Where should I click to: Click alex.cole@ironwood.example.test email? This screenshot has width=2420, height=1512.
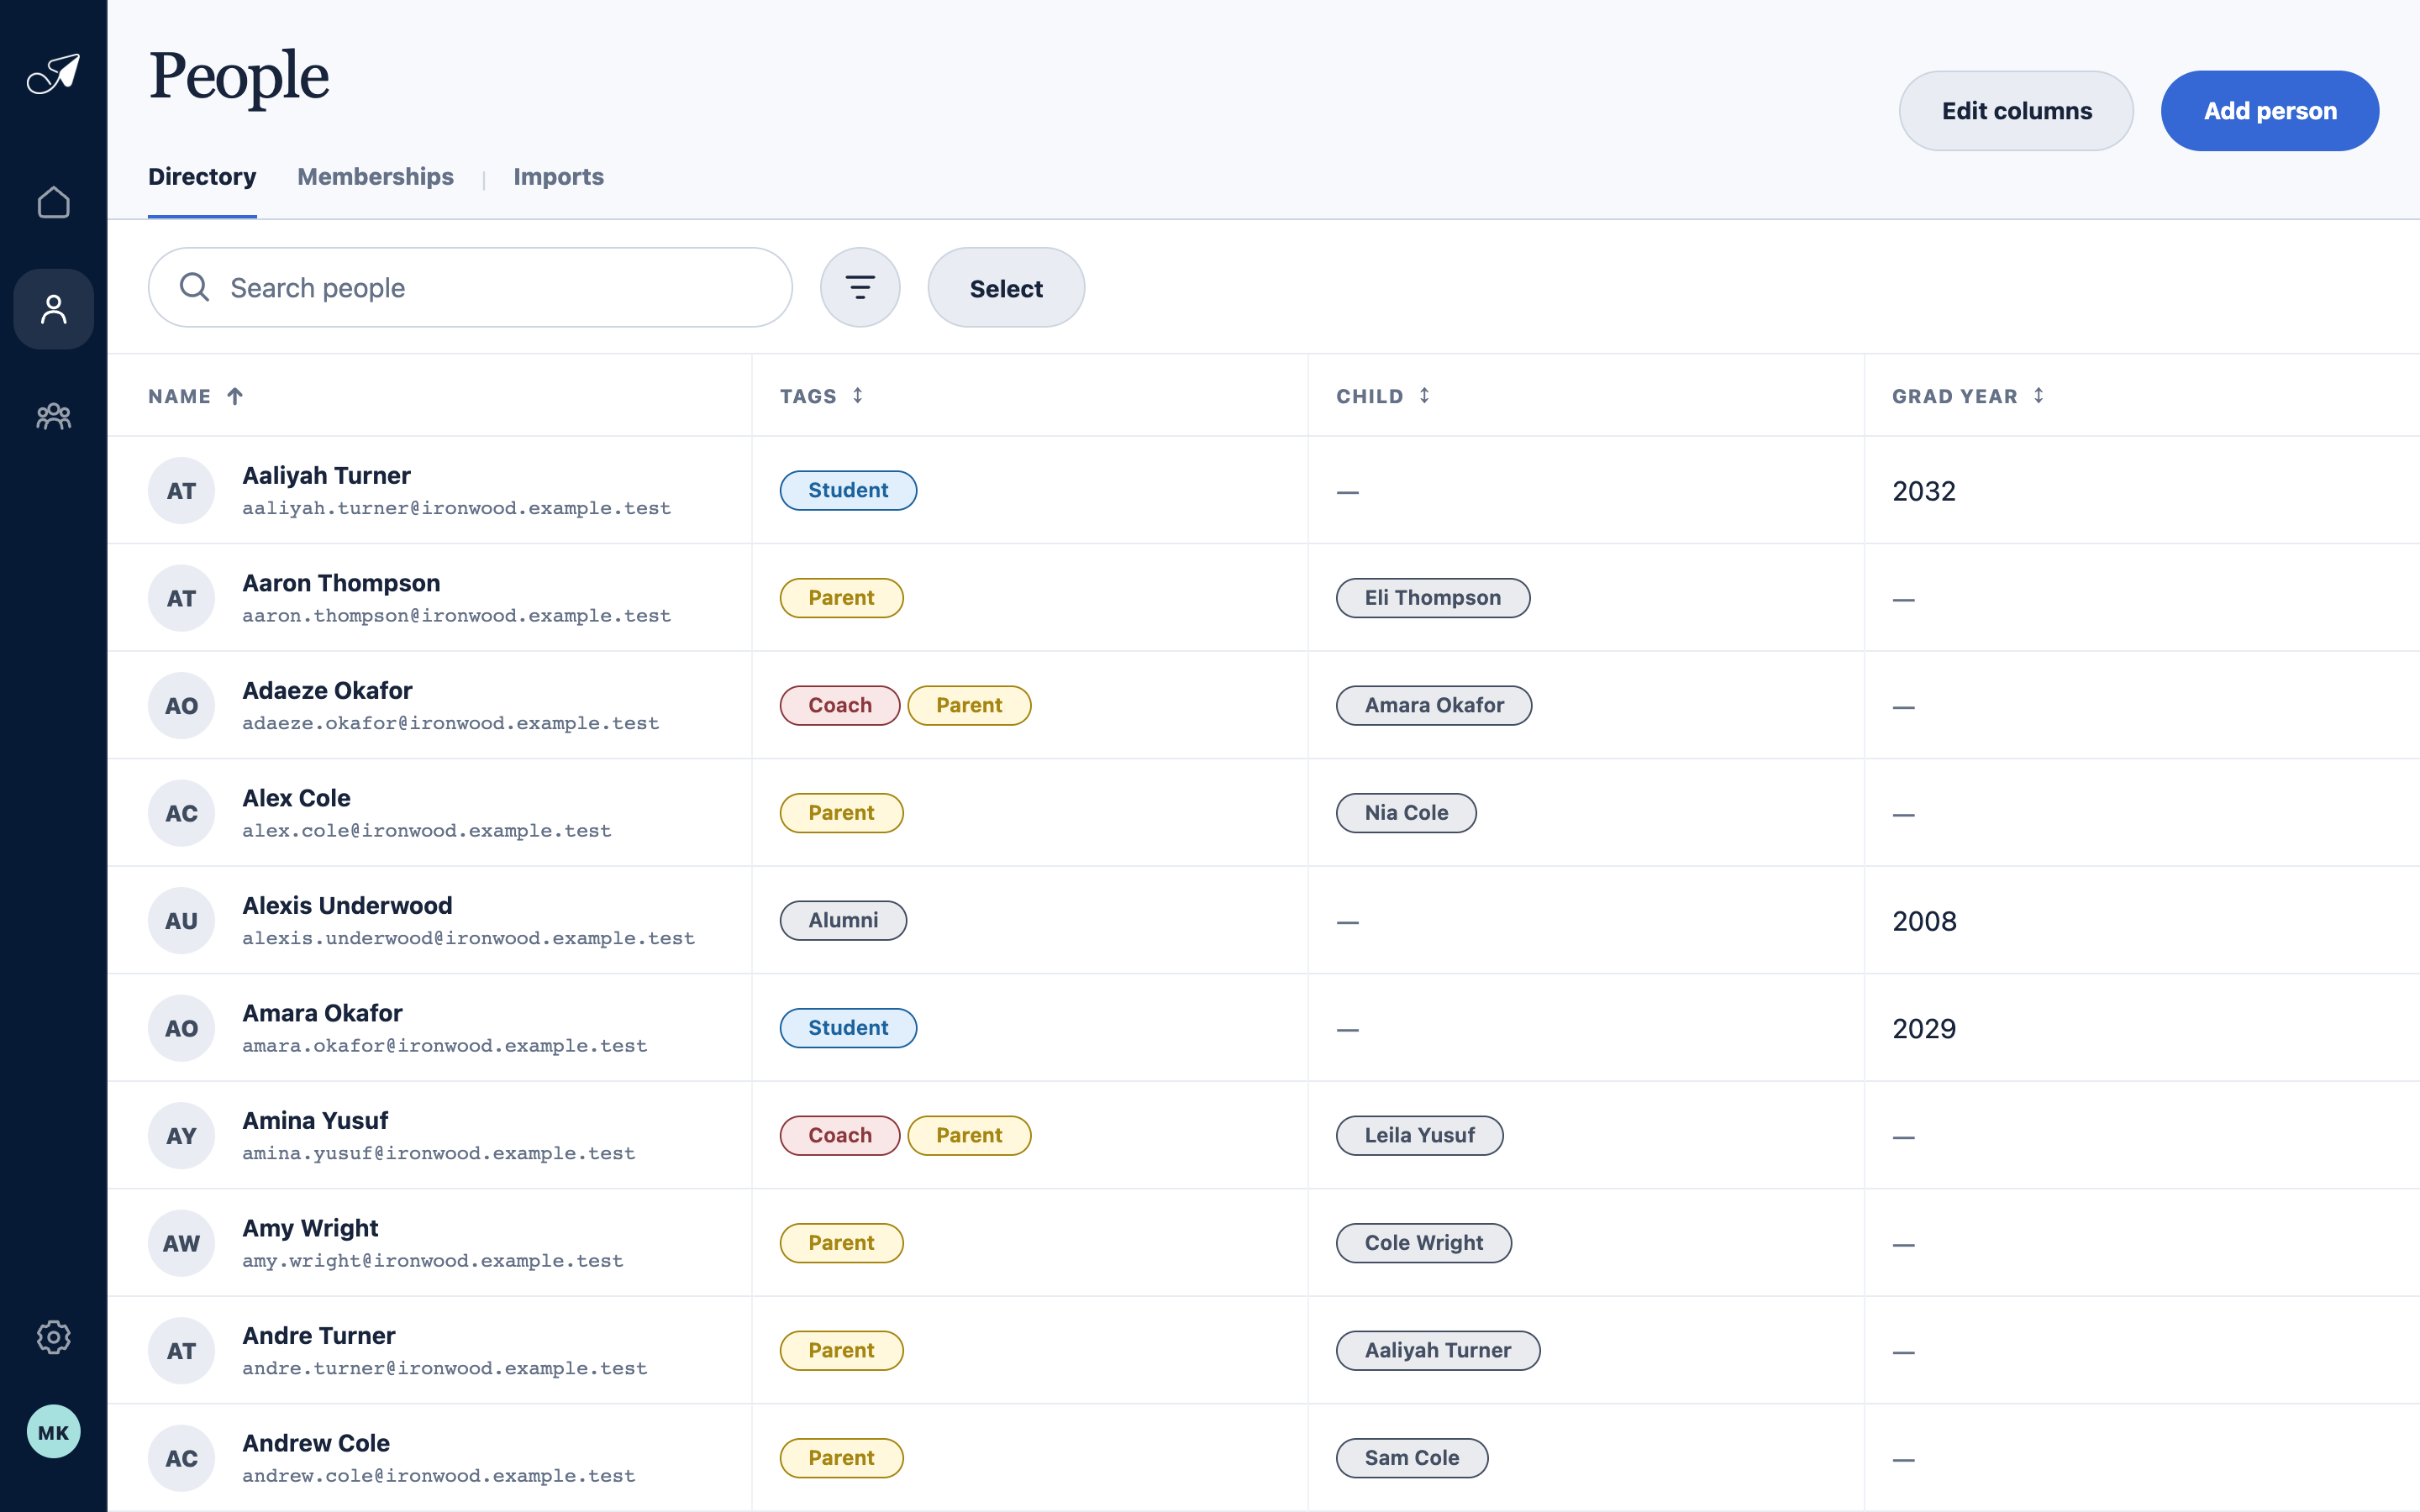pyautogui.click(x=426, y=831)
